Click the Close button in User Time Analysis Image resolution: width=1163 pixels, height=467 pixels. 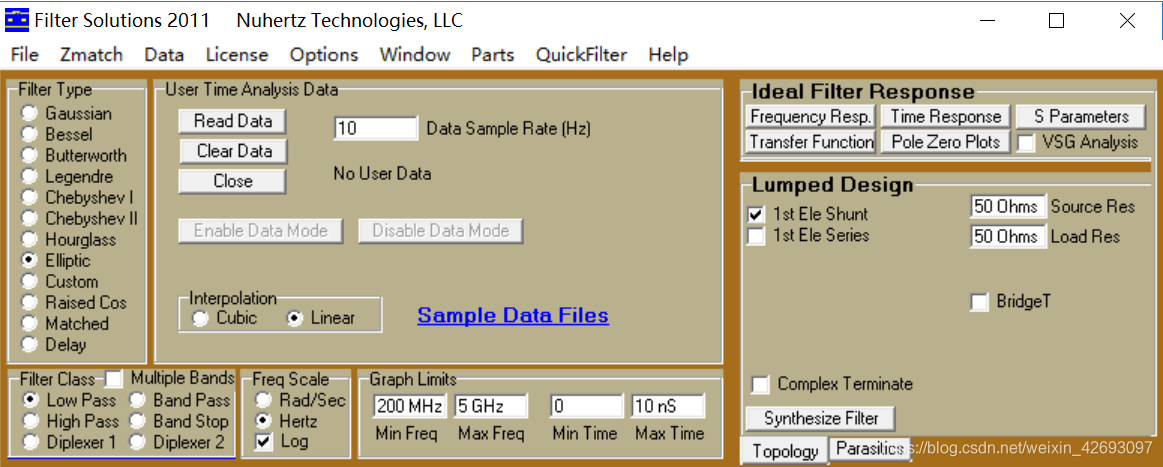pyautogui.click(x=233, y=181)
